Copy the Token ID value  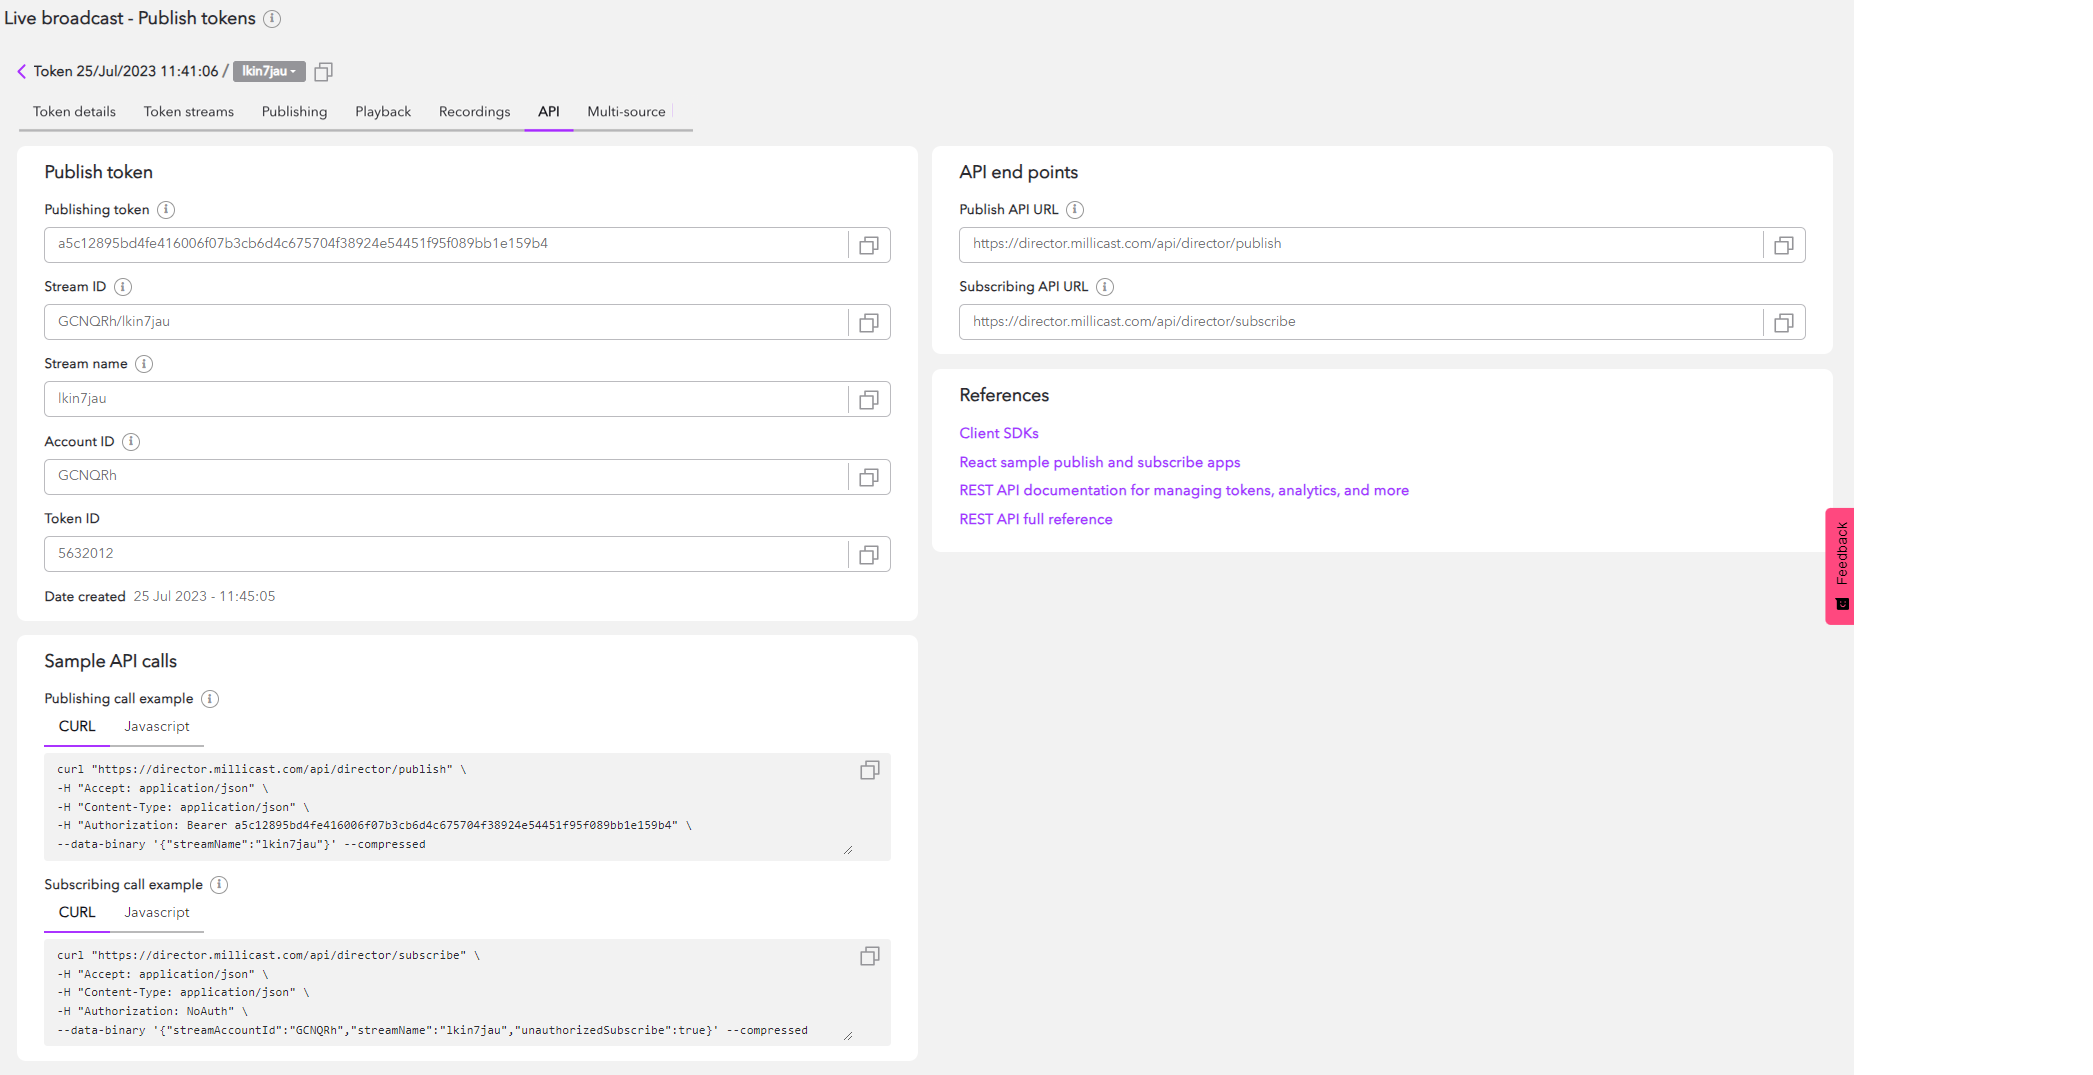[x=868, y=554]
